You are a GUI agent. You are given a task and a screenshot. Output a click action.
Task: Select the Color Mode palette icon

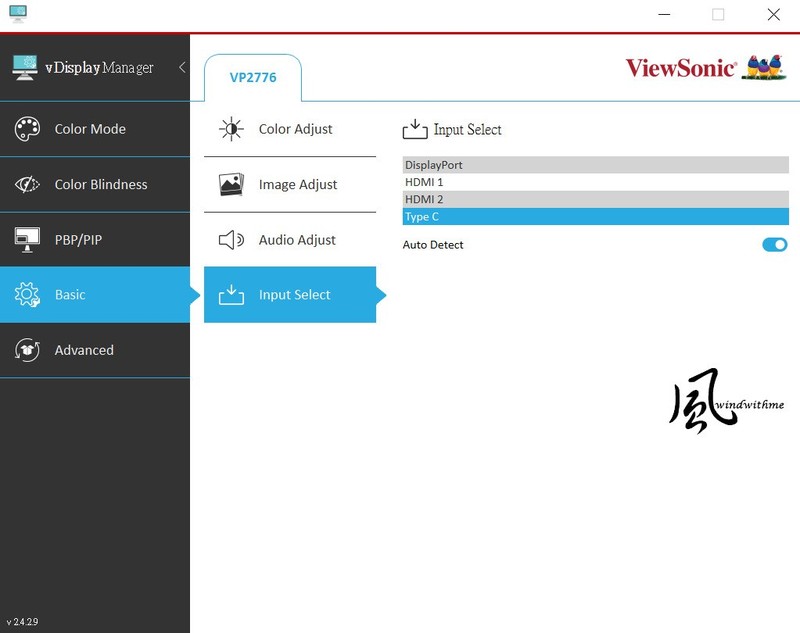(27, 129)
